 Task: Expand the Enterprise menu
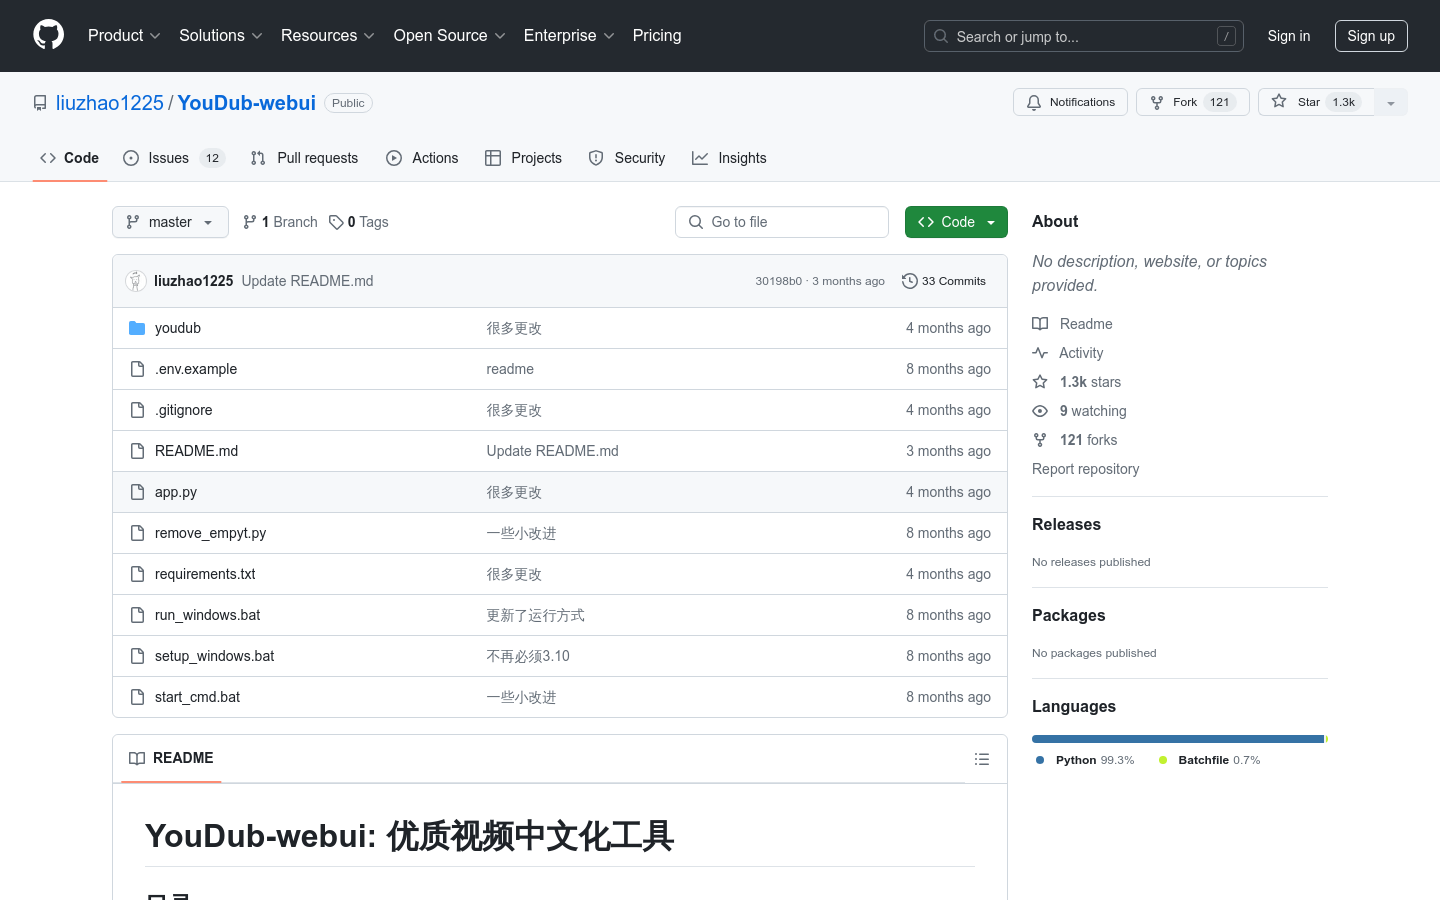coord(569,35)
